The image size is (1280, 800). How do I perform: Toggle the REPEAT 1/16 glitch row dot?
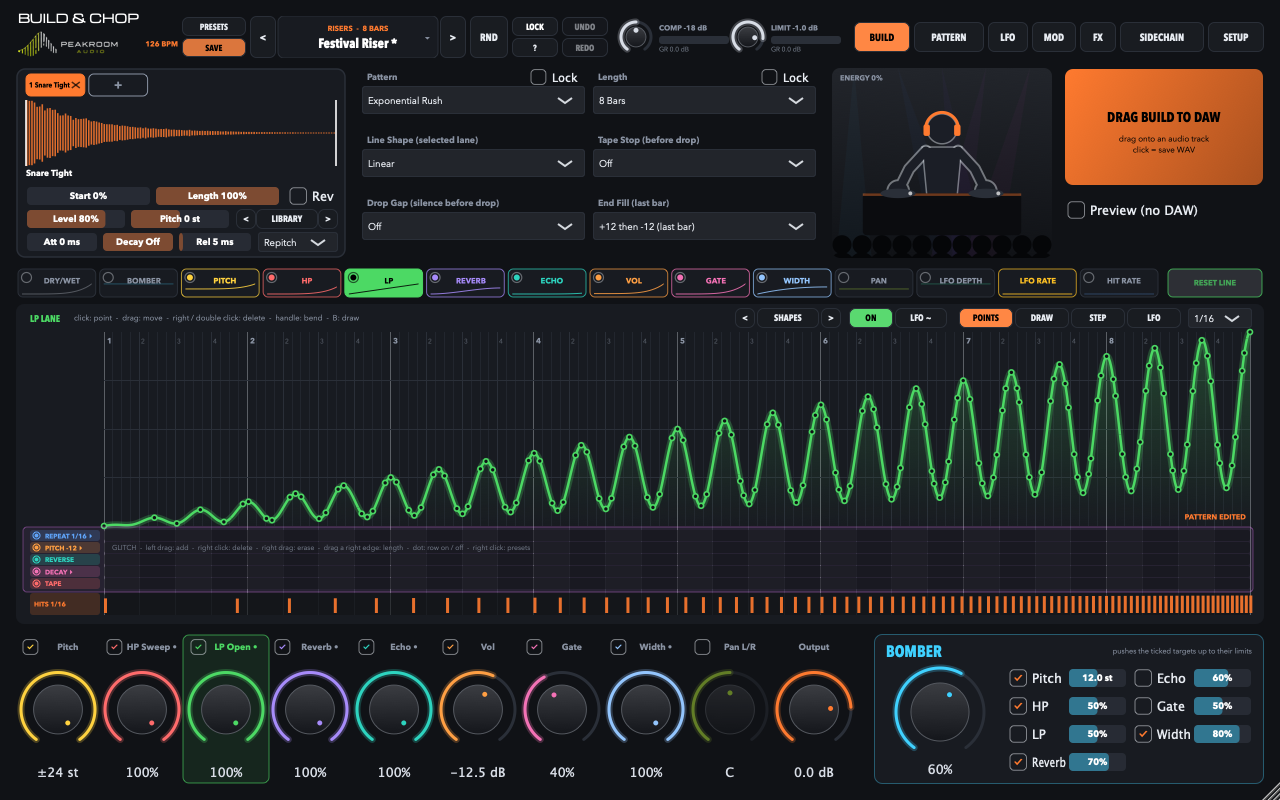tap(37, 536)
